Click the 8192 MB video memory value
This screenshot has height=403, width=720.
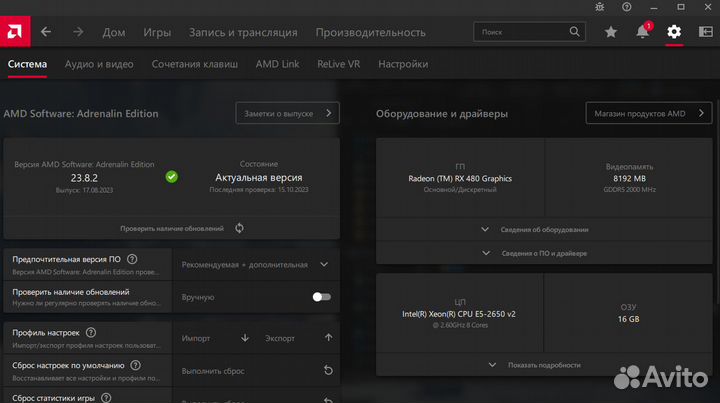[629, 179]
